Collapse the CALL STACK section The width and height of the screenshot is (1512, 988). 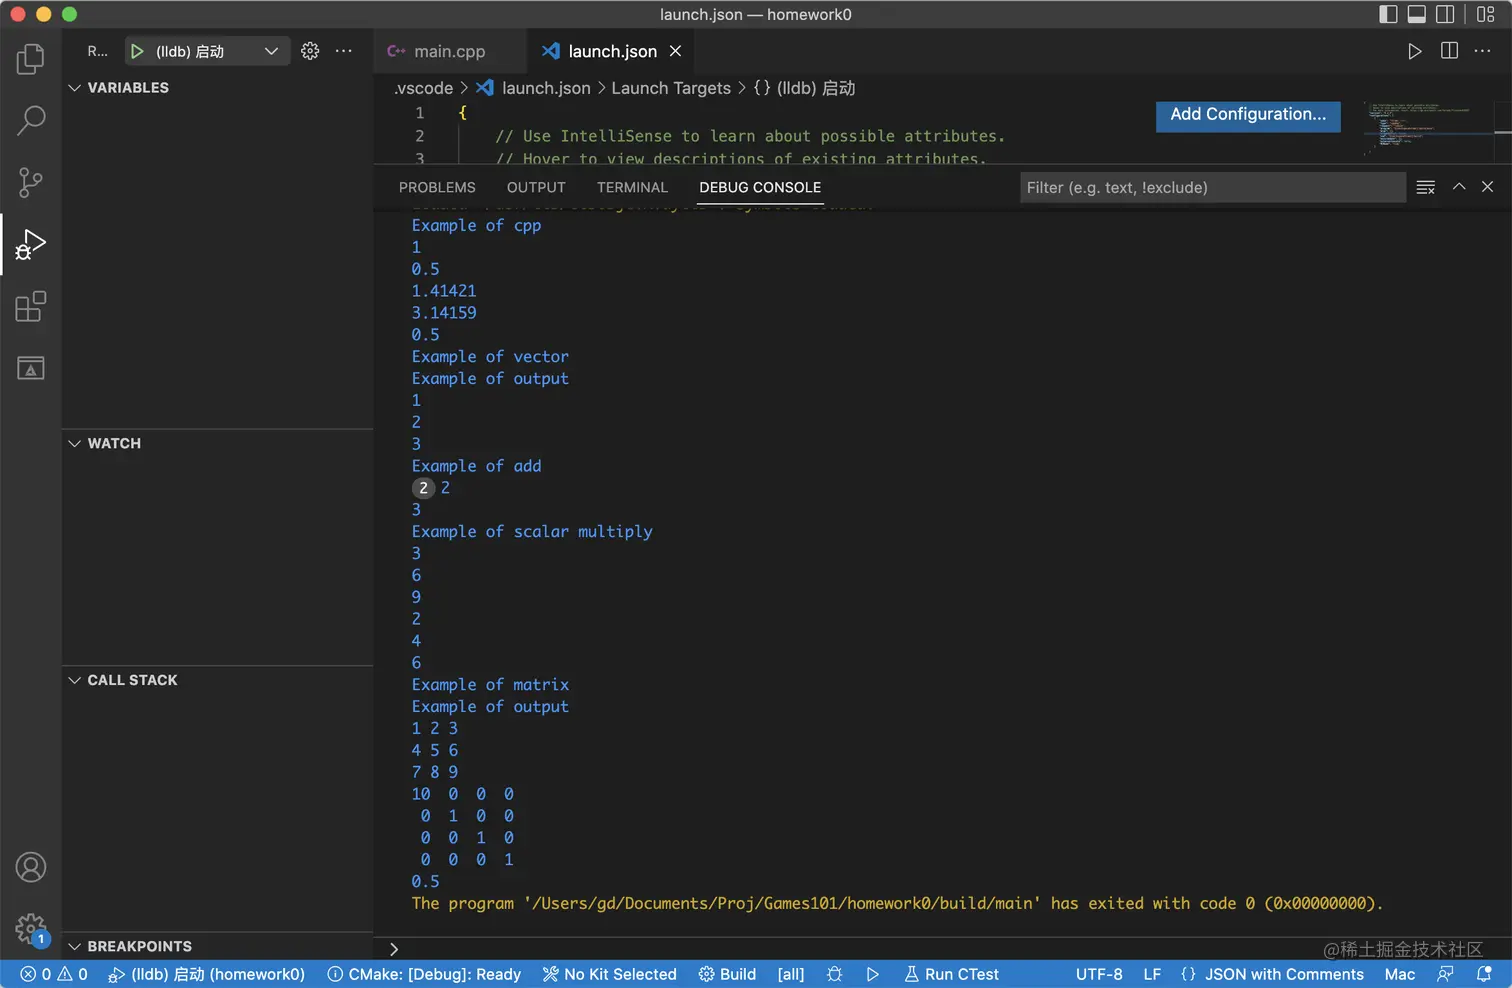tap(75, 680)
